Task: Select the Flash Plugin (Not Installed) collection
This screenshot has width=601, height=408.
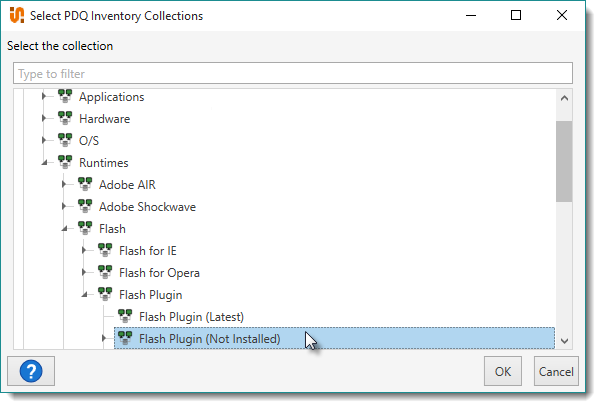Action: pos(210,339)
